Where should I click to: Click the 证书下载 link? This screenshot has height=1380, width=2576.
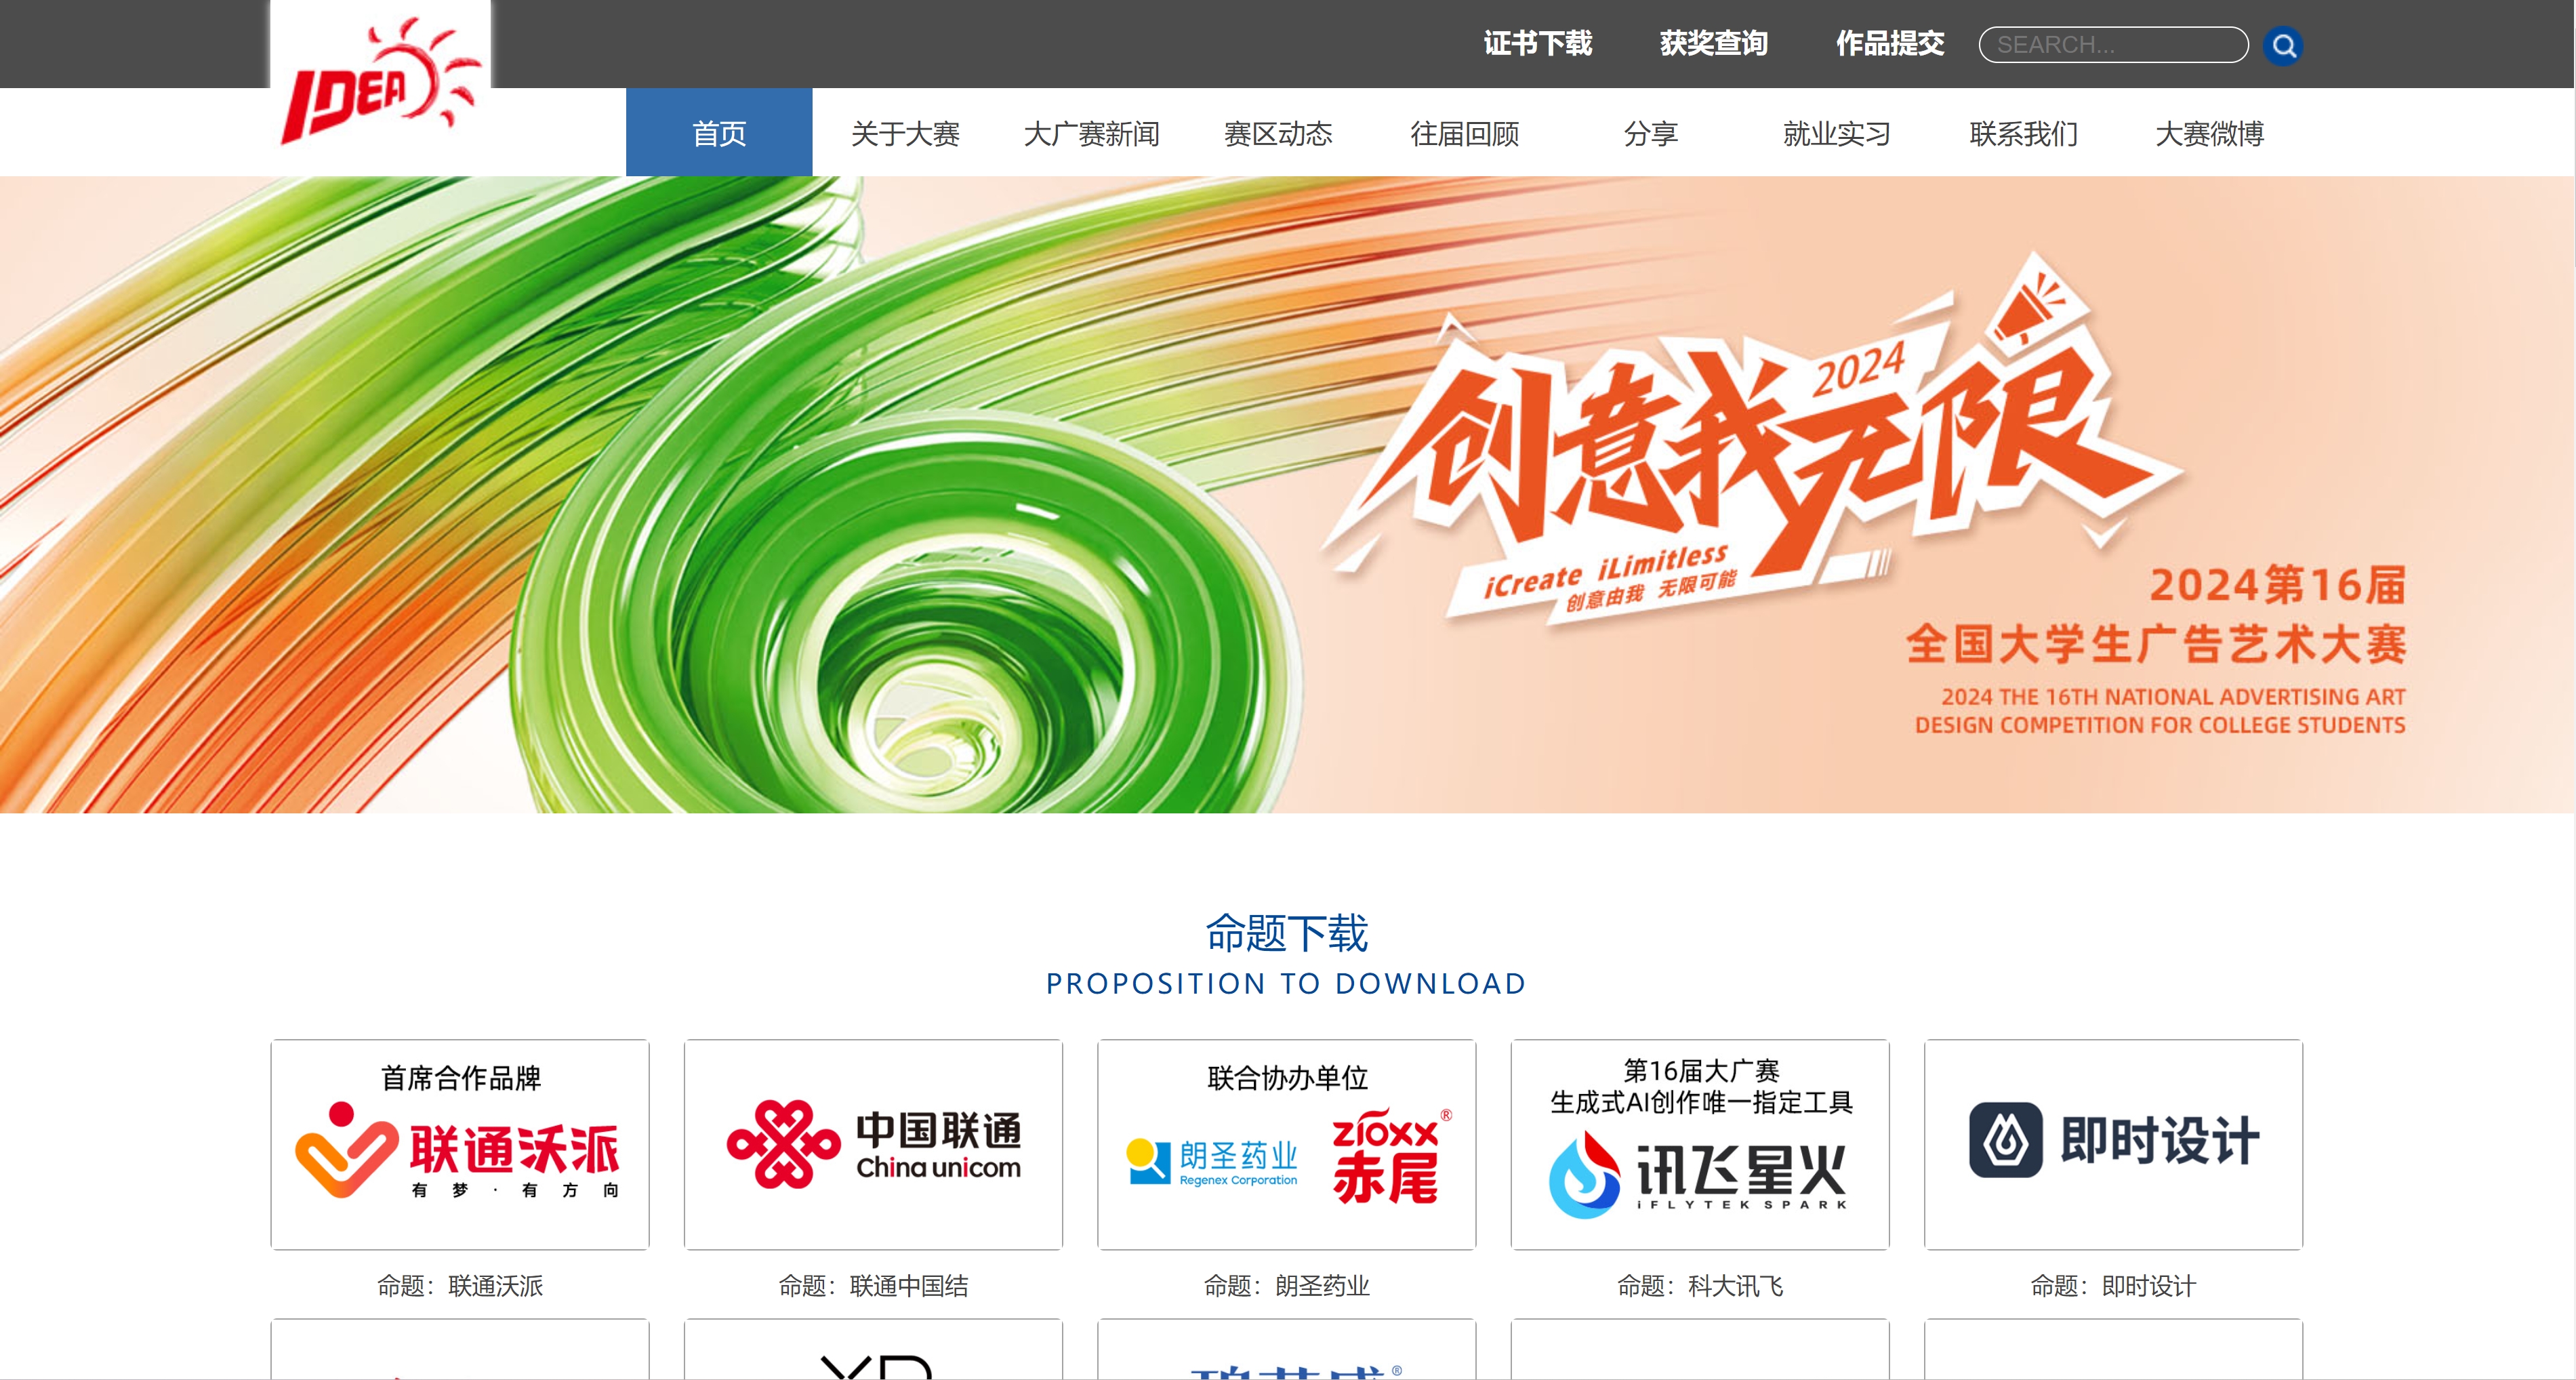tap(1537, 44)
